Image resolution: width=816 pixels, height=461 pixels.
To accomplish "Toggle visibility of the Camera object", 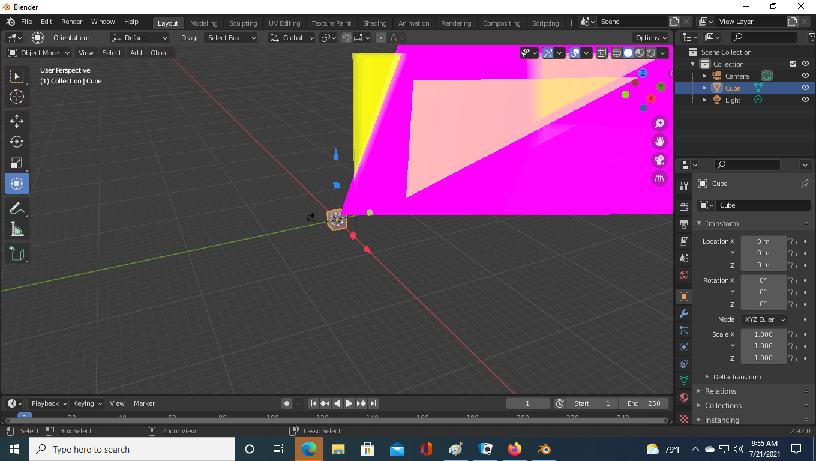I will 805,76.
